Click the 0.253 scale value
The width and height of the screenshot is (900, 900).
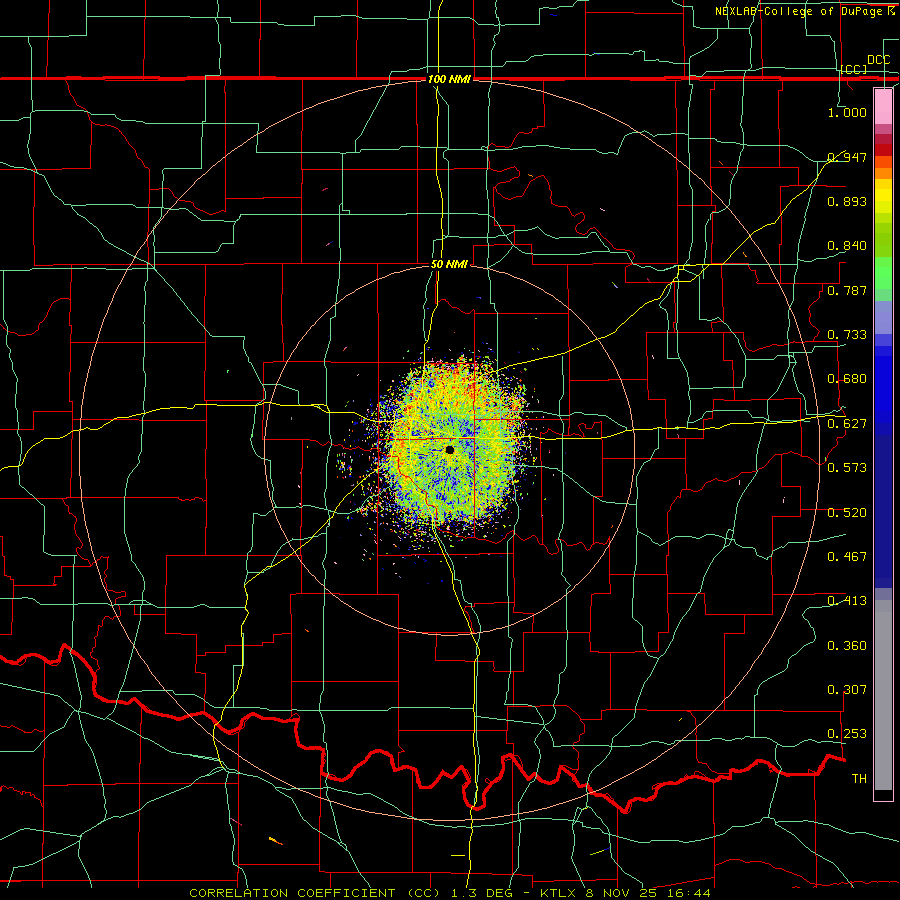pyautogui.click(x=847, y=734)
